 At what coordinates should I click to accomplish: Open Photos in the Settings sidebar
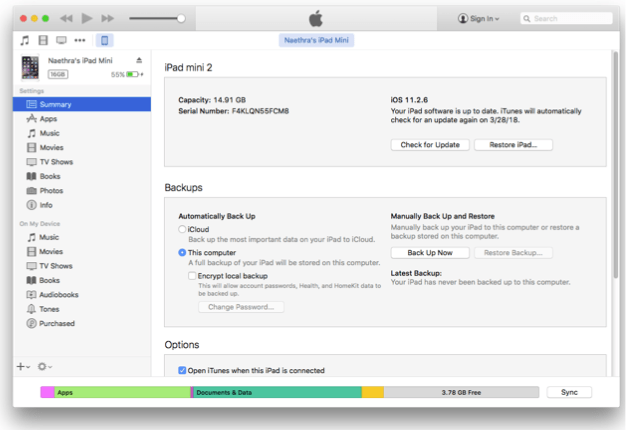coord(50,190)
